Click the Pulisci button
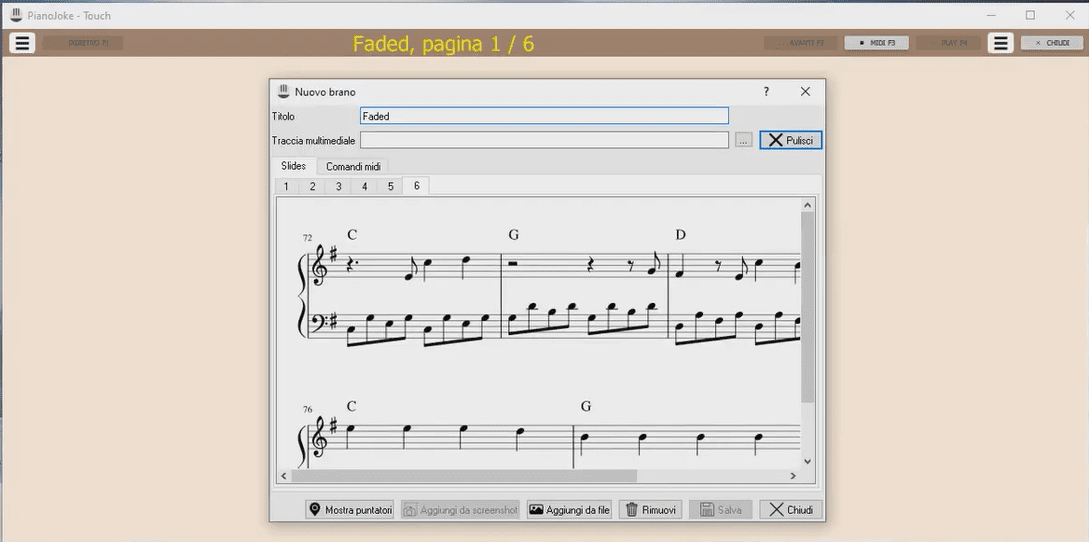Image resolution: width=1089 pixels, height=542 pixels. (790, 140)
